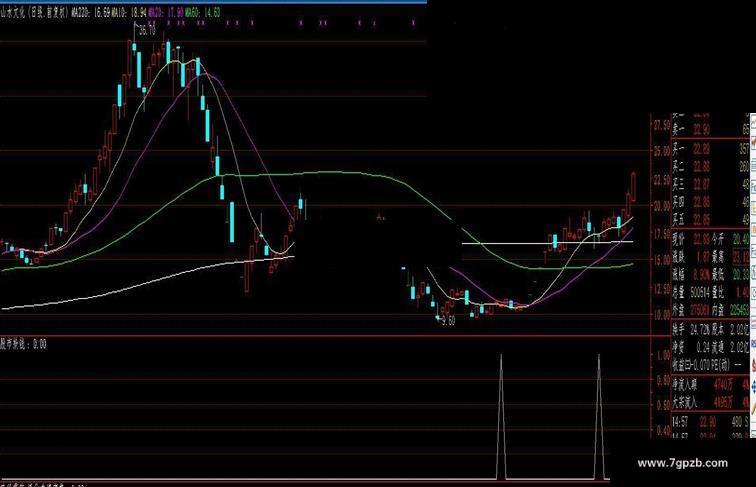Image resolution: width=756 pixels, height=487 pixels.
Task: Click the 14:57 22.90 trade tick row
Action: (710, 422)
